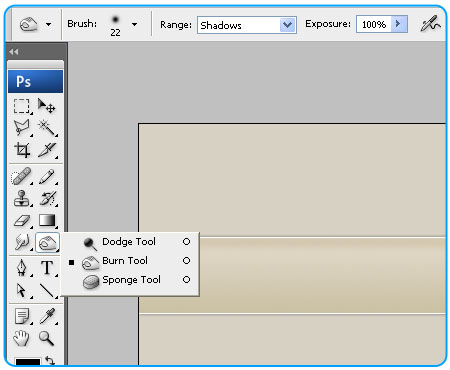The image size is (450, 370).
Task: Select the Horizontal Type tool
Action: click(47, 268)
